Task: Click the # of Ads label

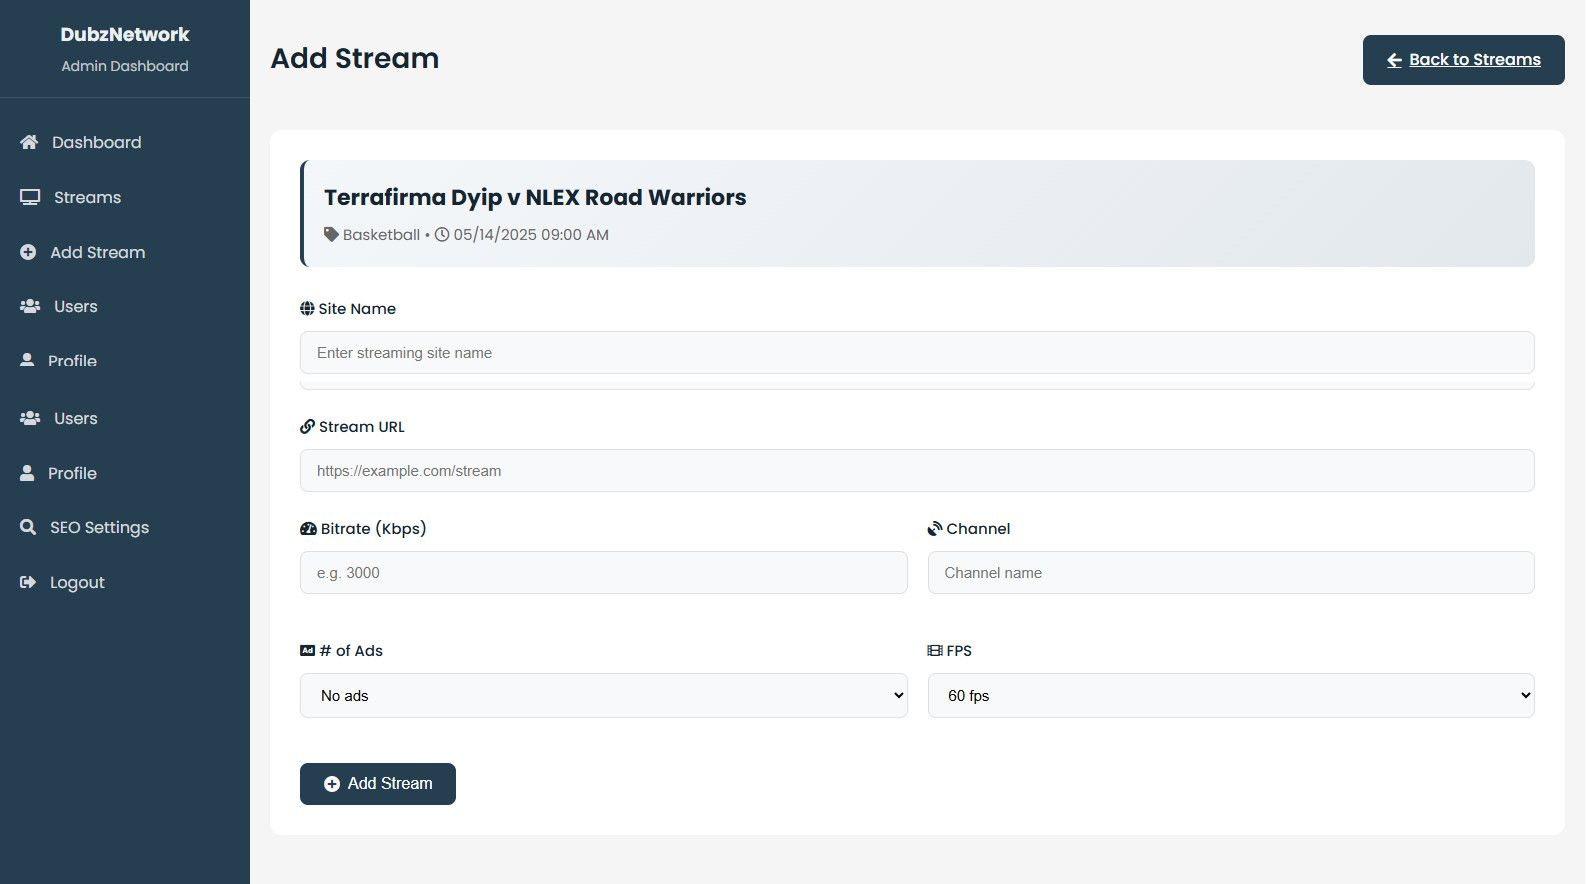Action: point(351,650)
